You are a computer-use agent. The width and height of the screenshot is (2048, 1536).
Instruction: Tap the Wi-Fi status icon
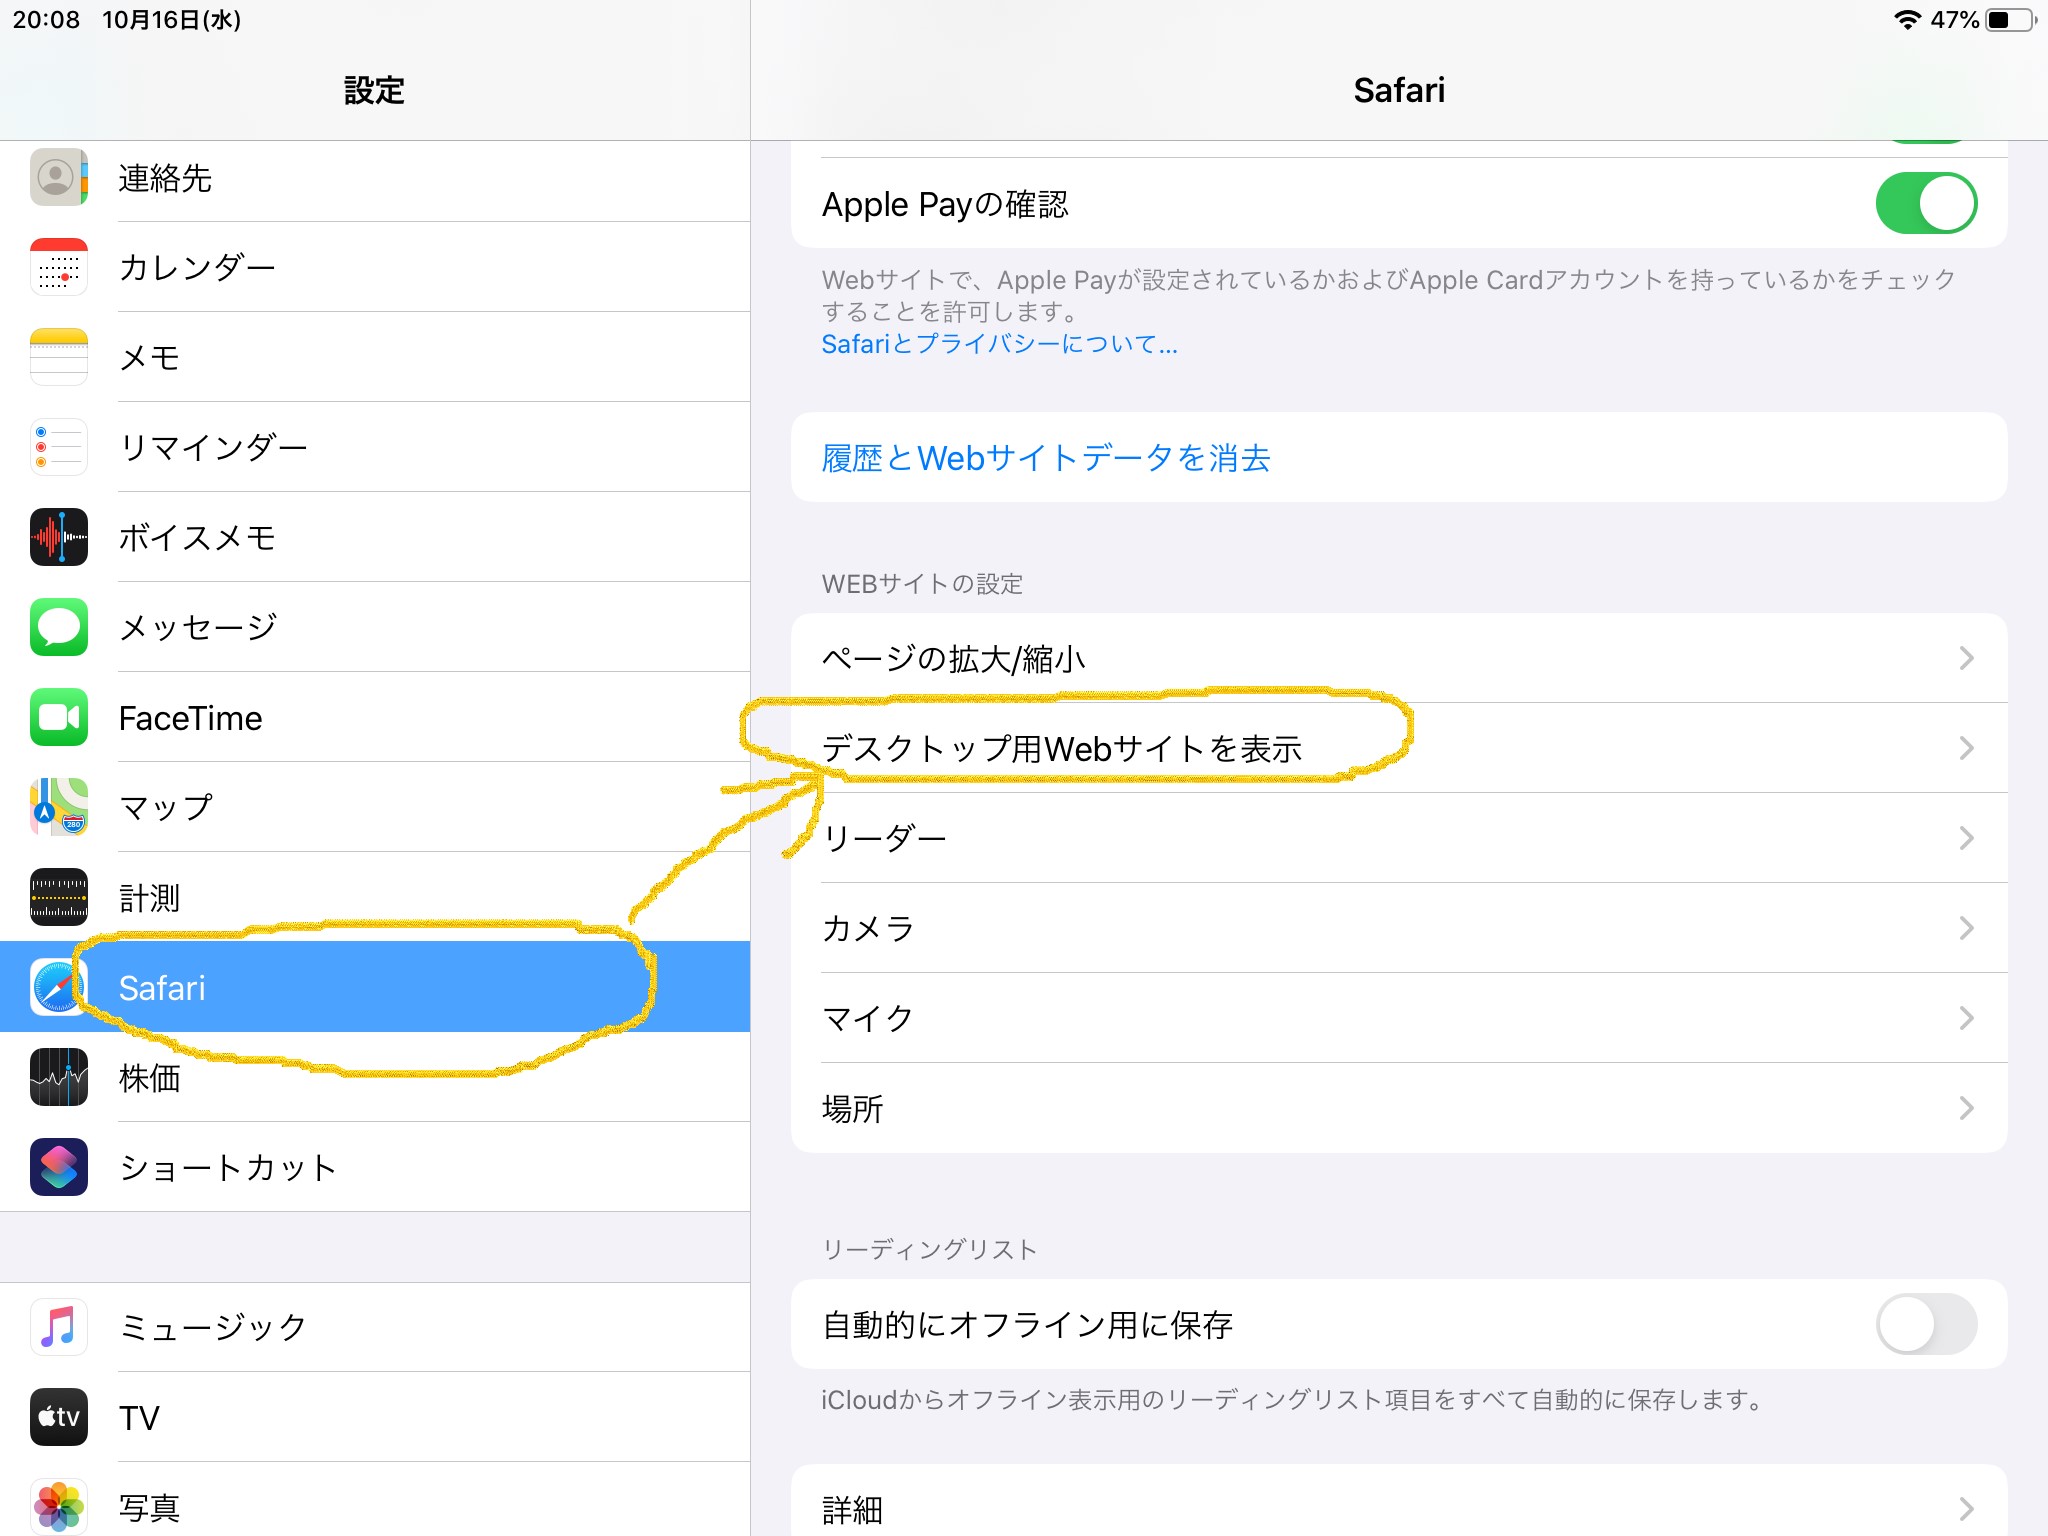point(1908,20)
